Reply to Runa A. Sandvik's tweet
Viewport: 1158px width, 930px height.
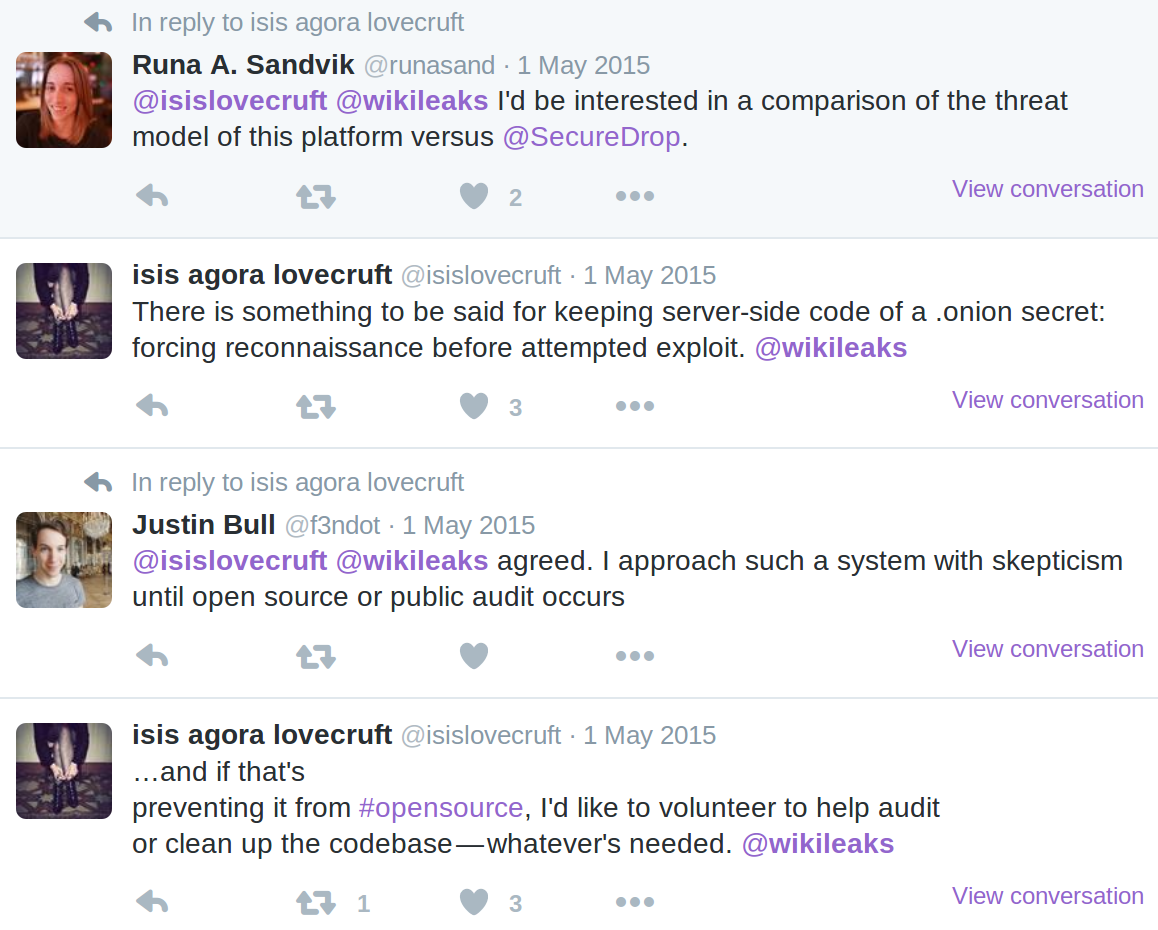153,196
